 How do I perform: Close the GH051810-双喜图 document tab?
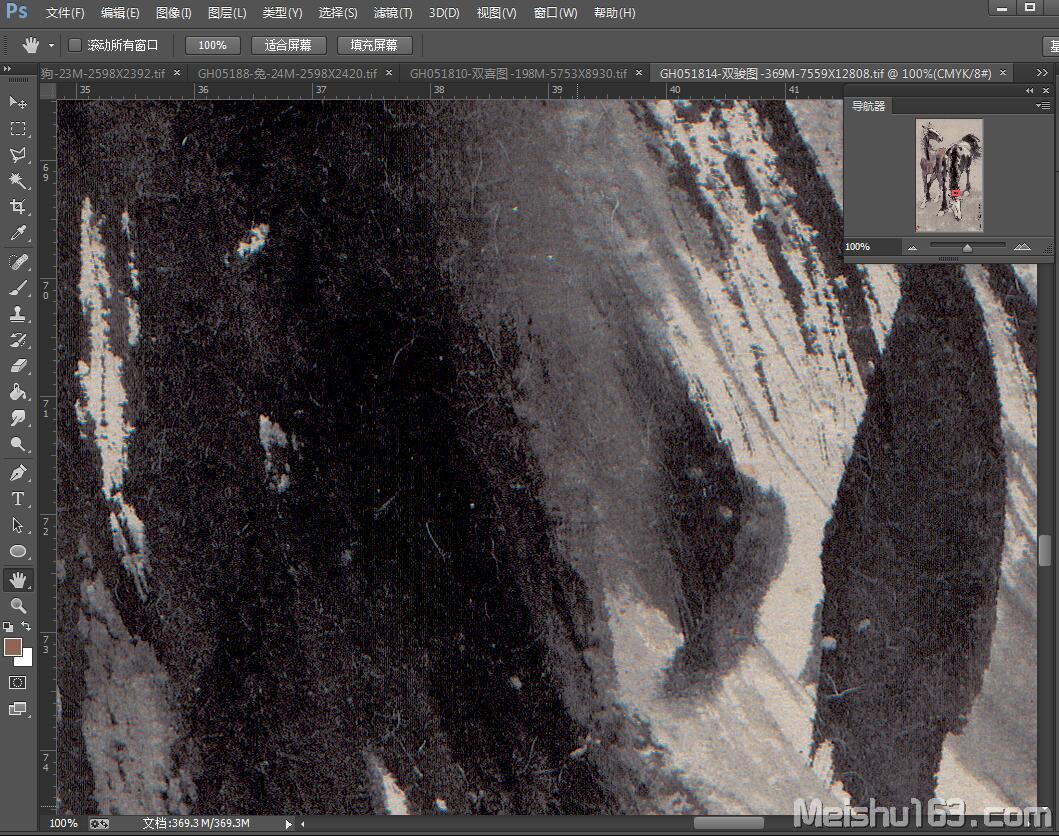tap(639, 72)
